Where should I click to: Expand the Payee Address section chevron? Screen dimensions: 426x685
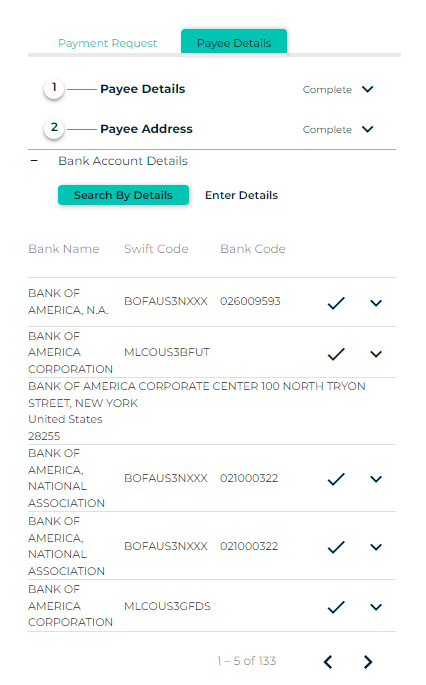(x=368, y=129)
